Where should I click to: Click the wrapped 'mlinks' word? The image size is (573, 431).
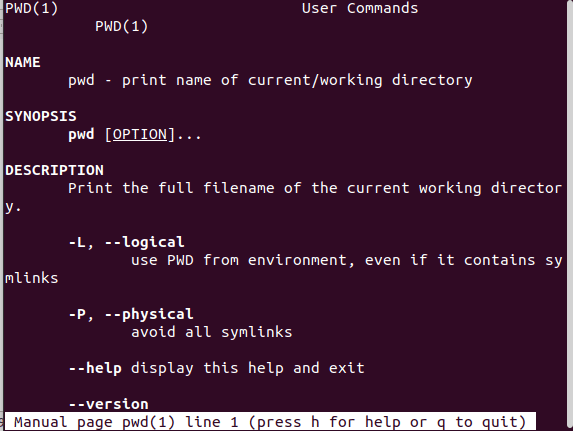click(31, 278)
